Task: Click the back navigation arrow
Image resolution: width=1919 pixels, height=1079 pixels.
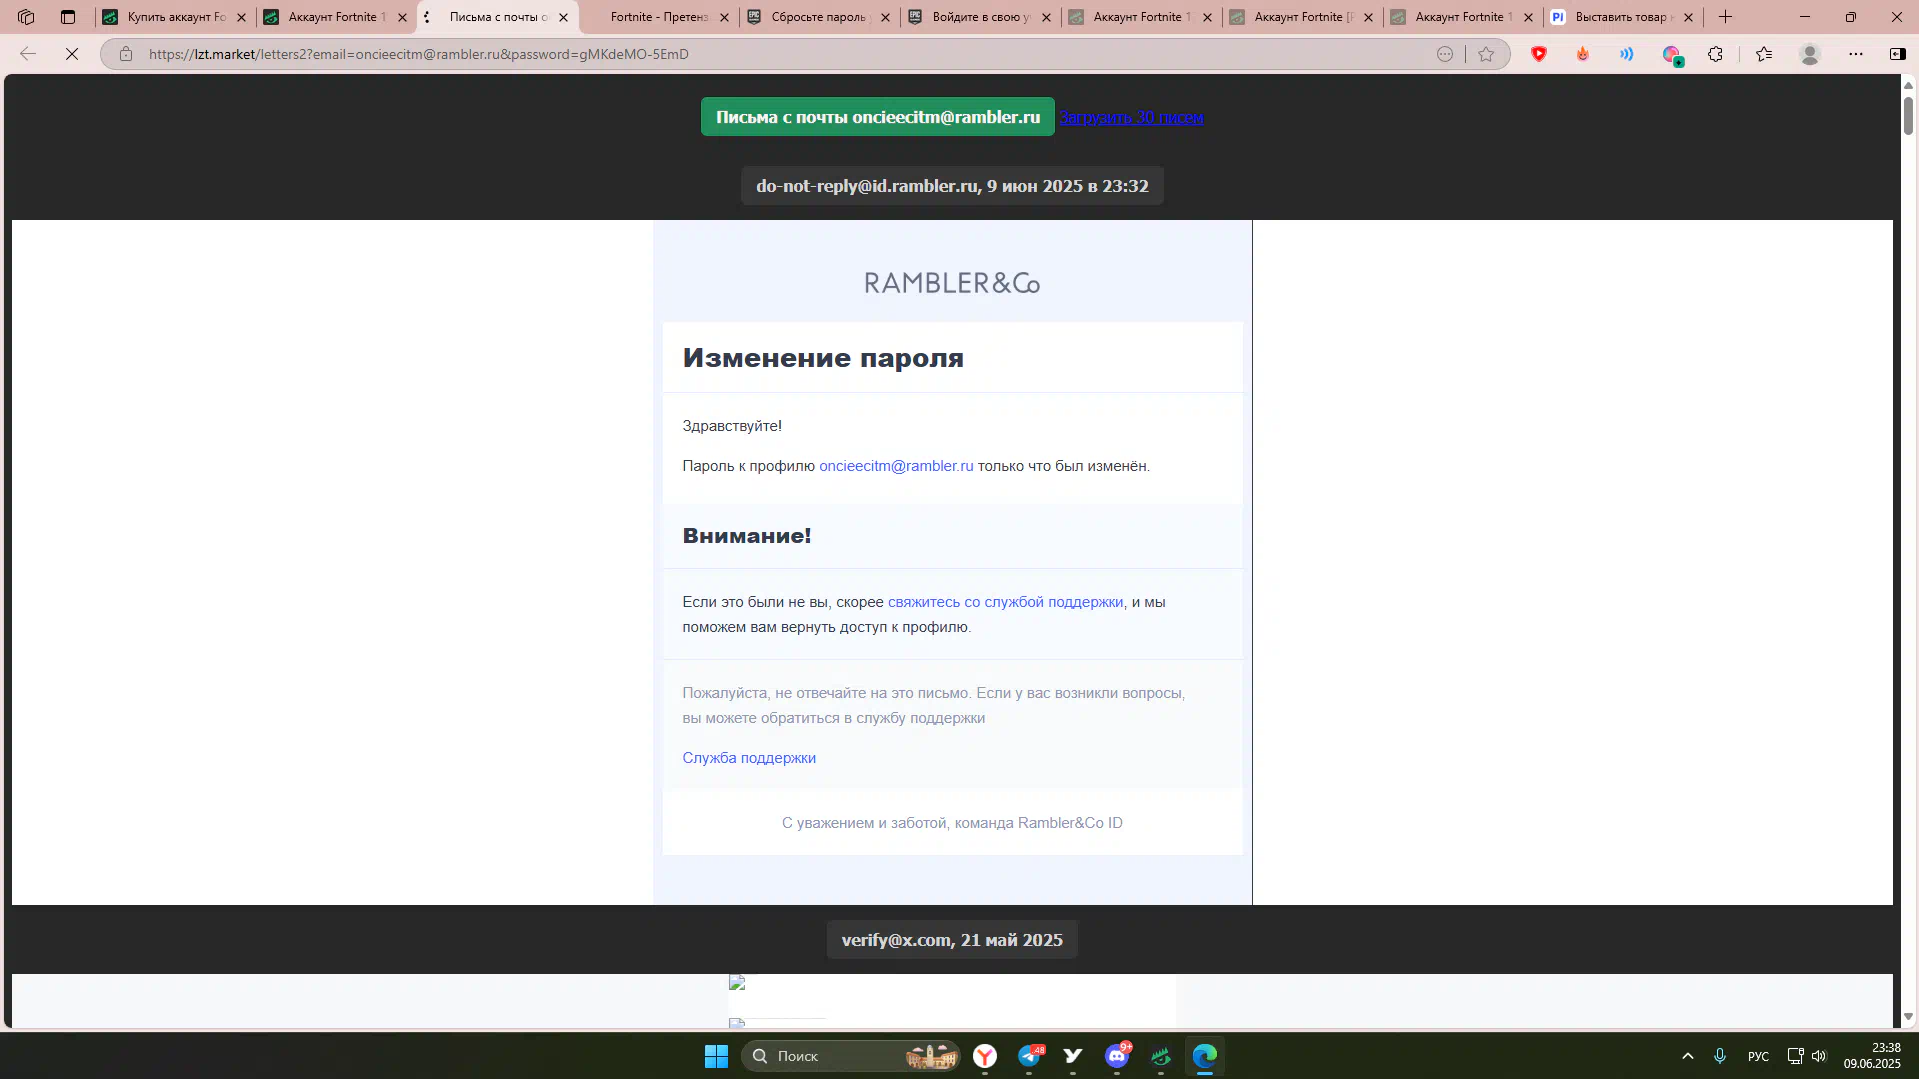Action: (x=28, y=54)
